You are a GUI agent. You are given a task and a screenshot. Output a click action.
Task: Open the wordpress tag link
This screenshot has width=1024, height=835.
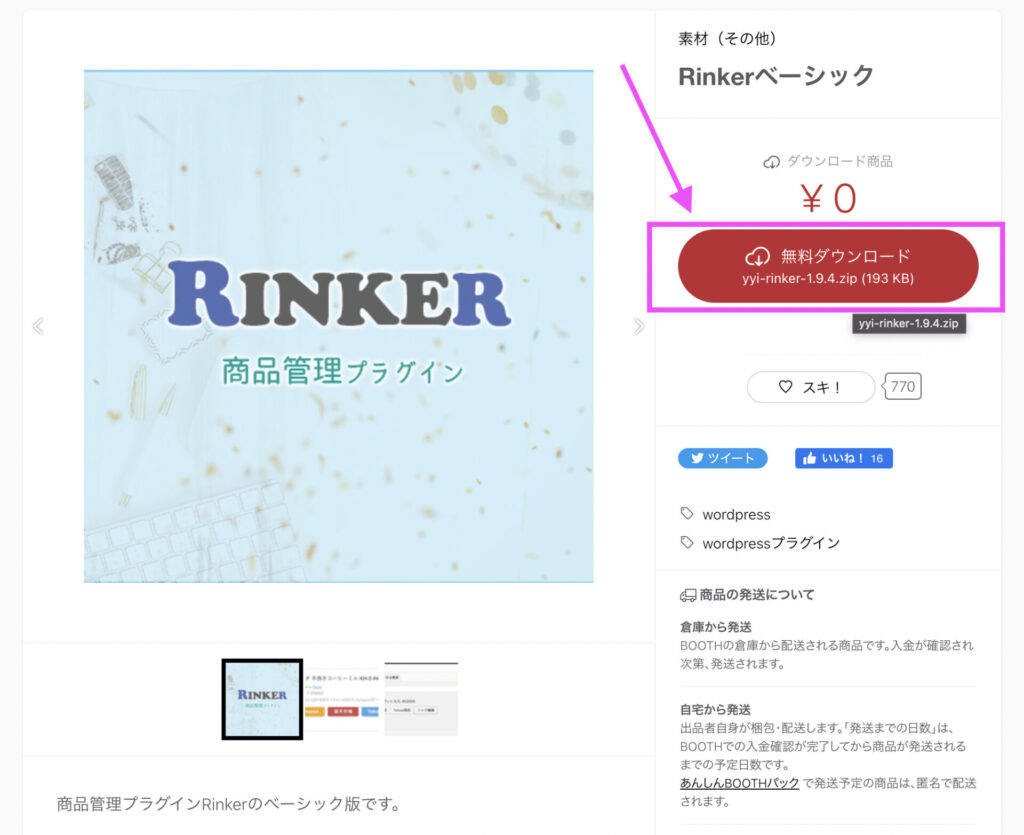point(736,514)
